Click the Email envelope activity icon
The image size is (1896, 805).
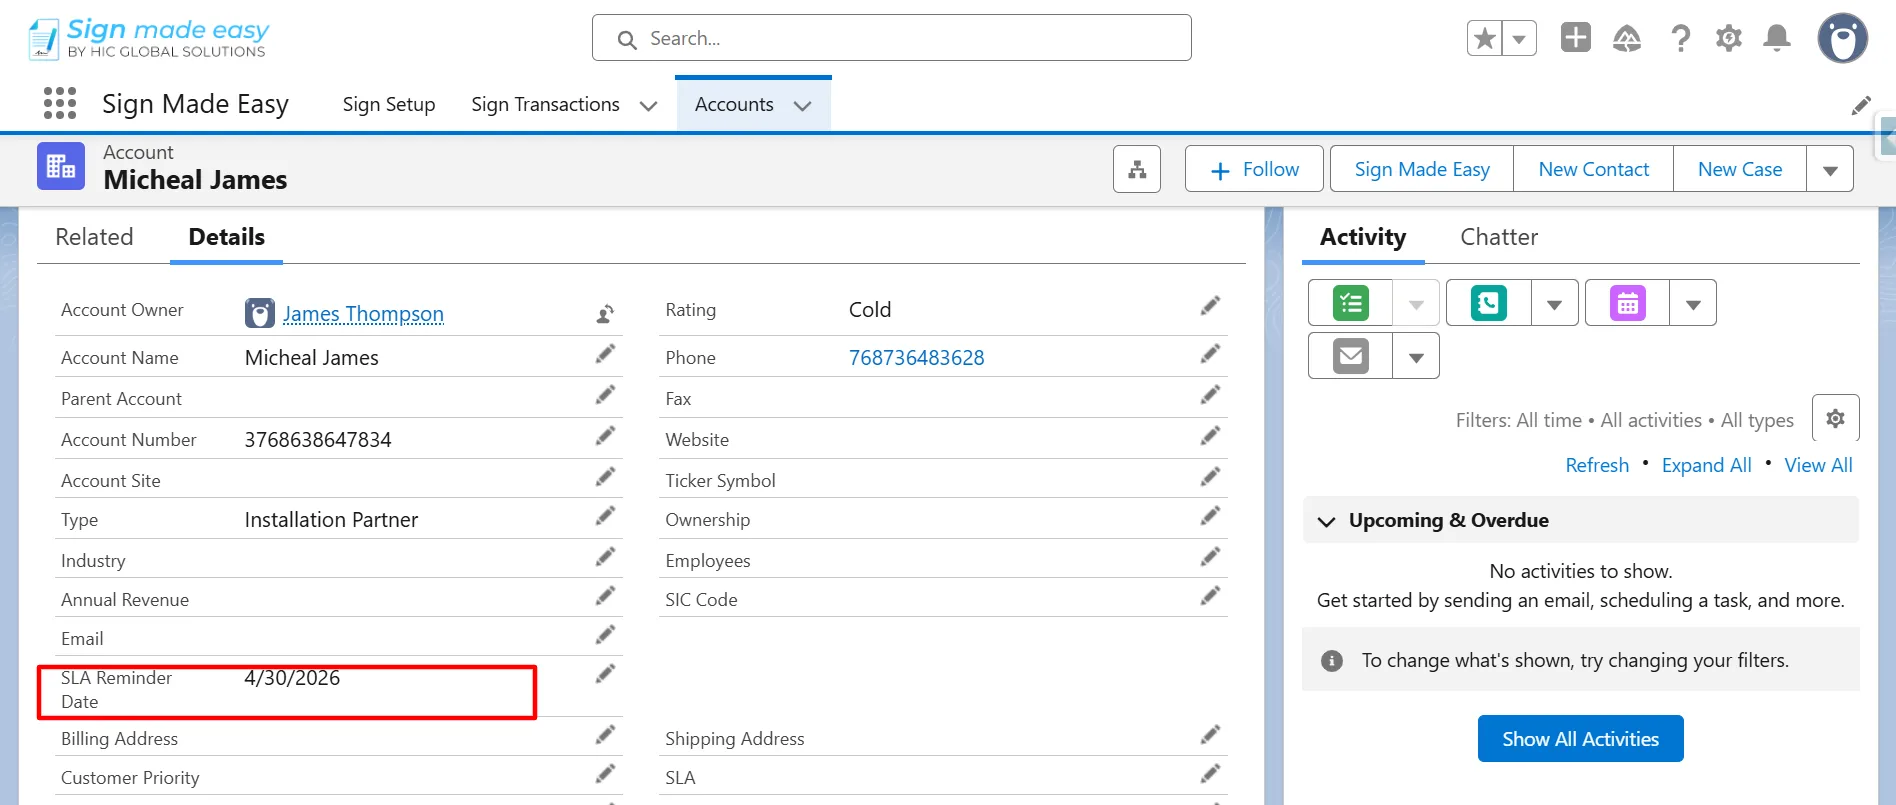[x=1351, y=356]
